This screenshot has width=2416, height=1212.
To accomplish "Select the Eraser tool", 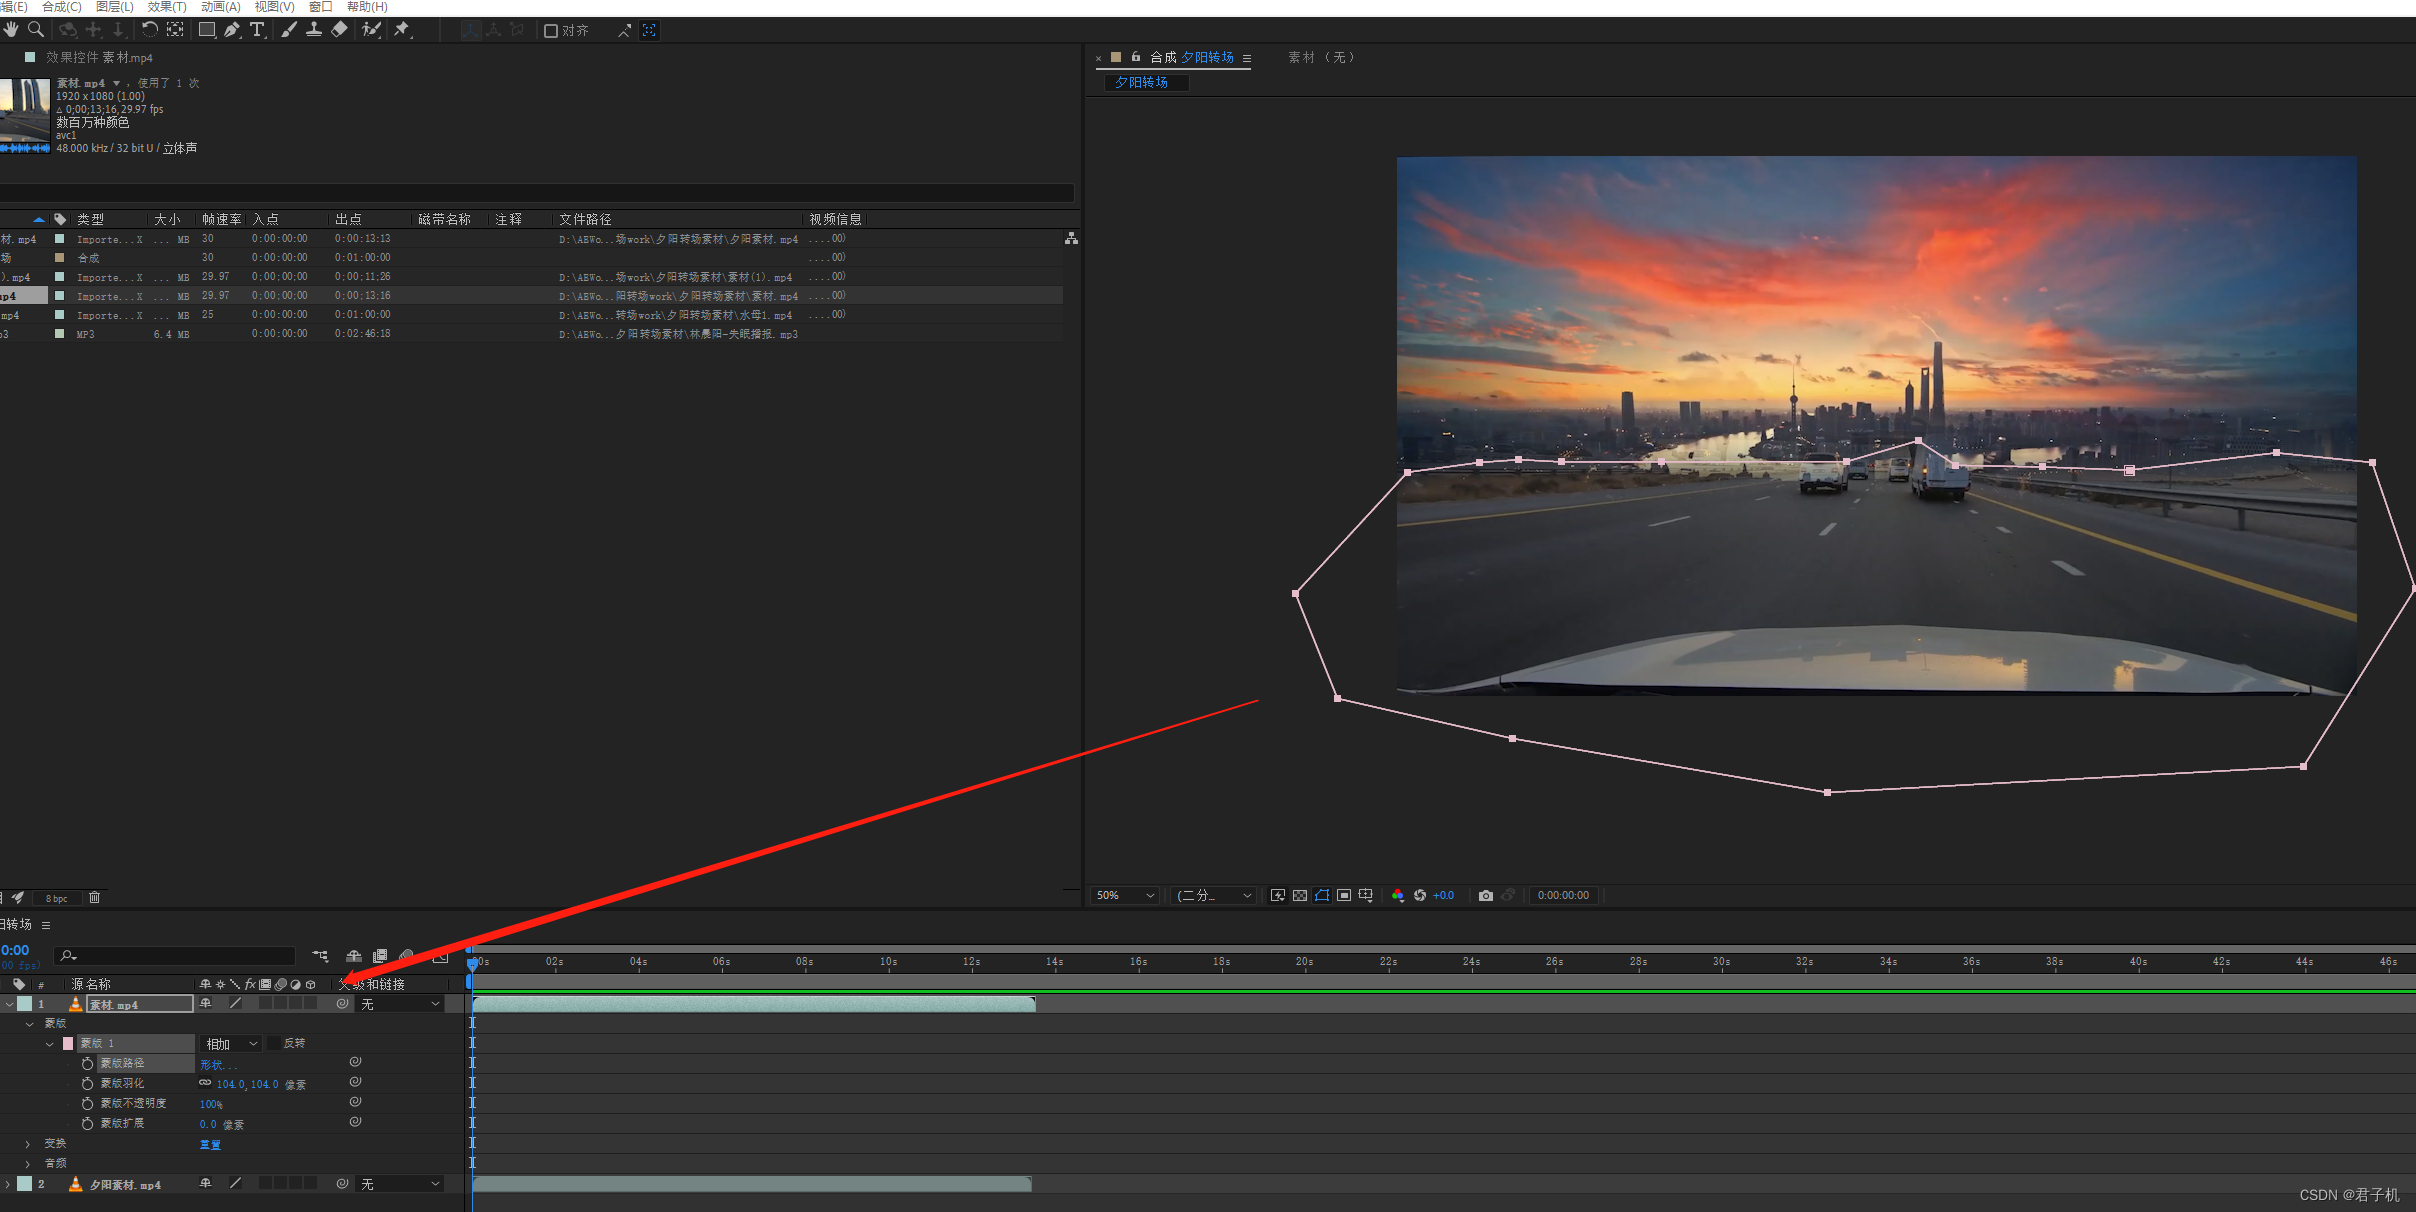I will [339, 30].
